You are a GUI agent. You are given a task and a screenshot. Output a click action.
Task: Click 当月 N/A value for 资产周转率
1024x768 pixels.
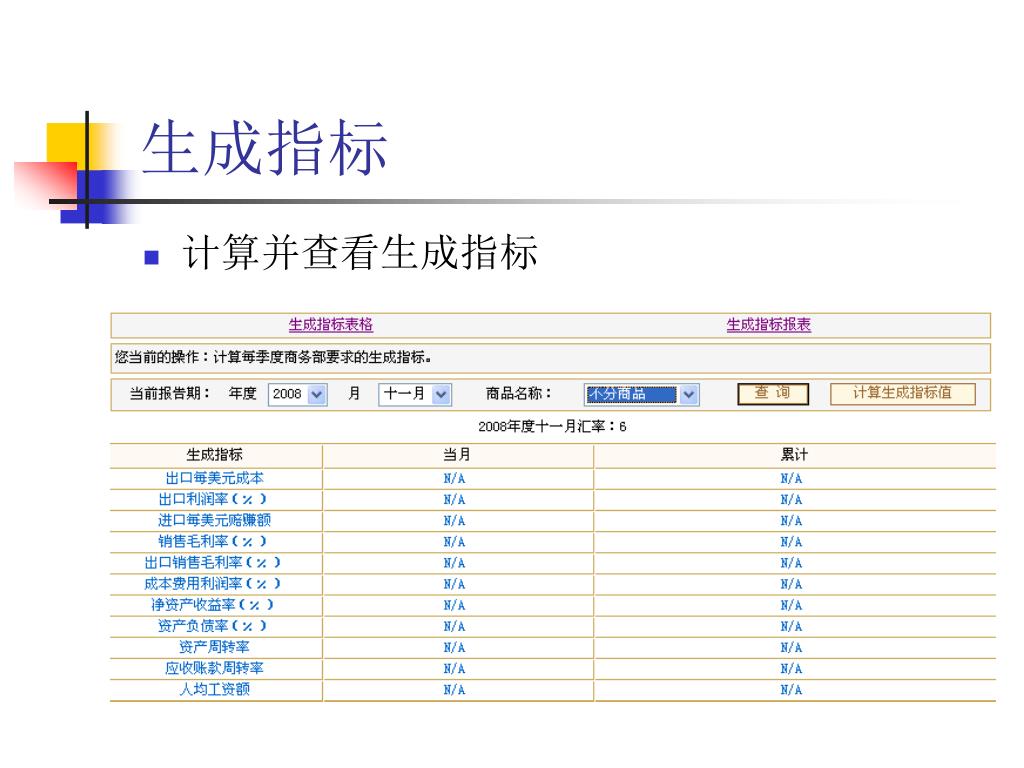455,648
